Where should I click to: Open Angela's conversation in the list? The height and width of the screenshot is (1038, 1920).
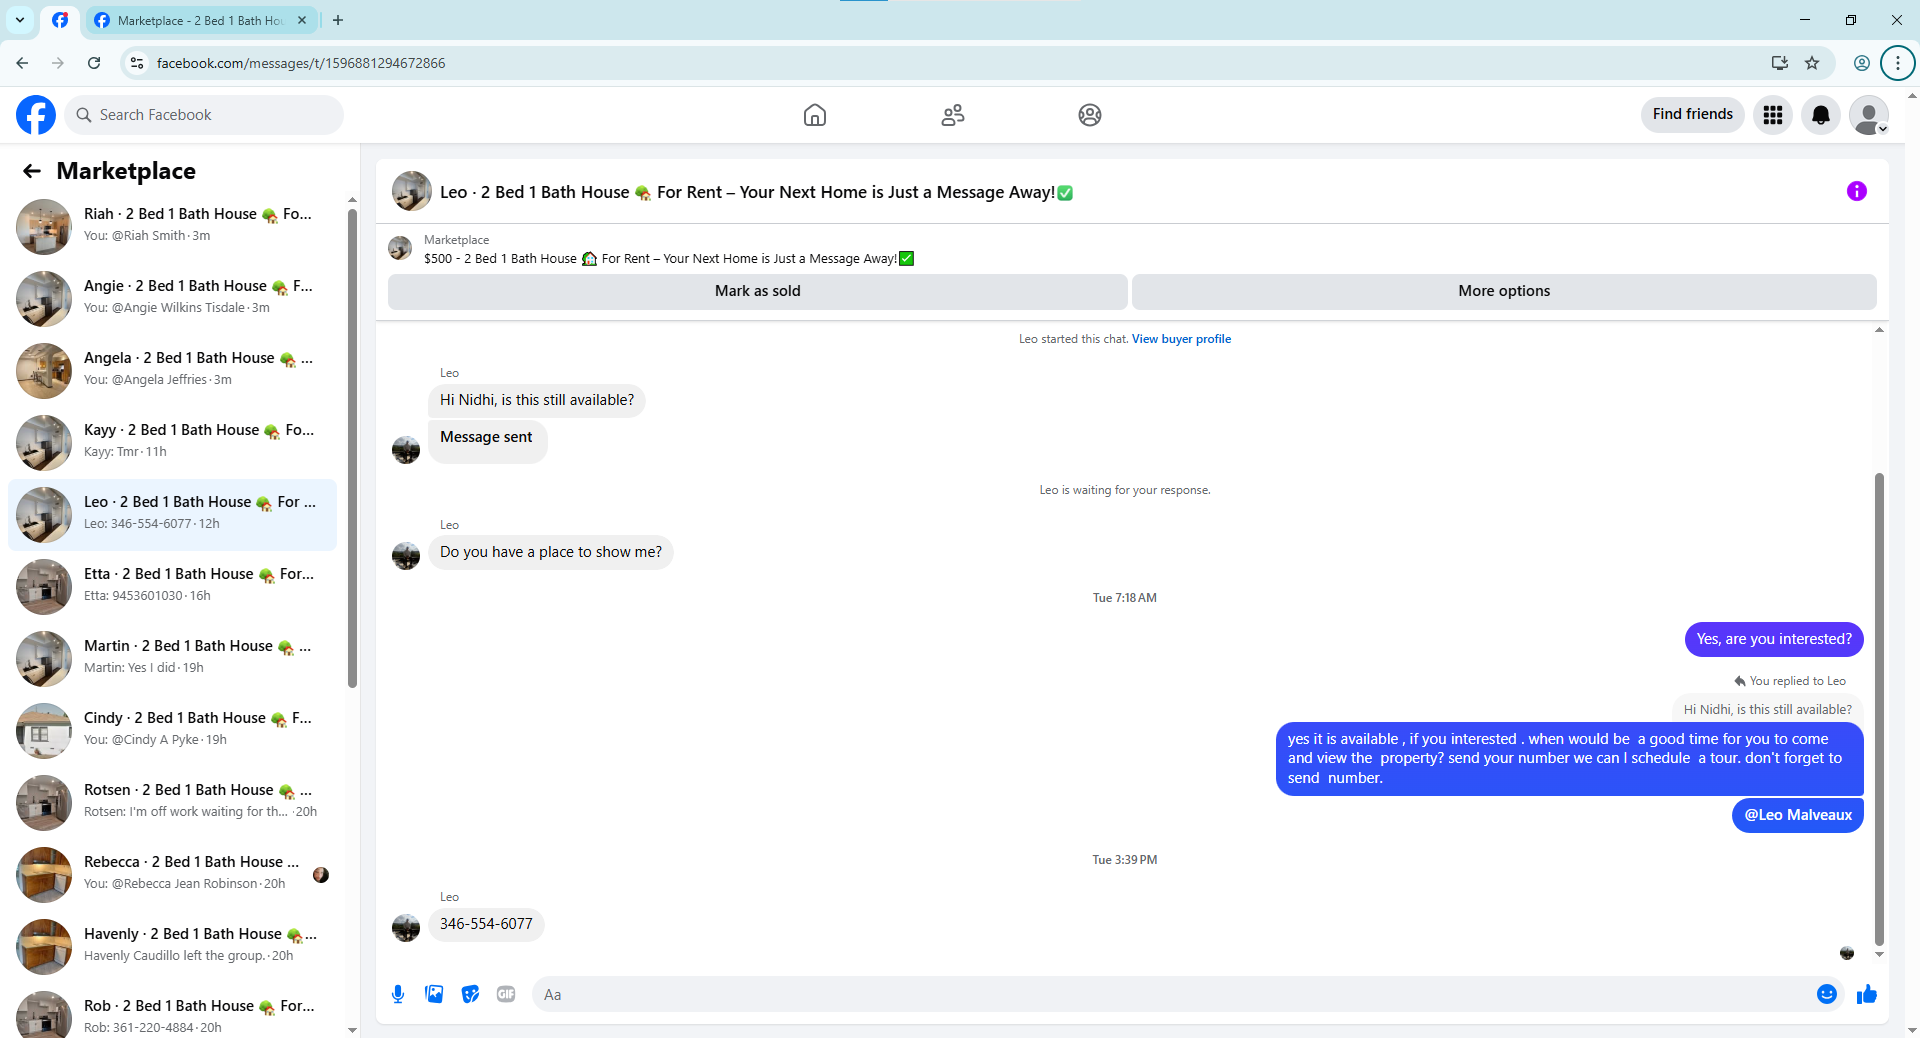click(x=173, y=370)
